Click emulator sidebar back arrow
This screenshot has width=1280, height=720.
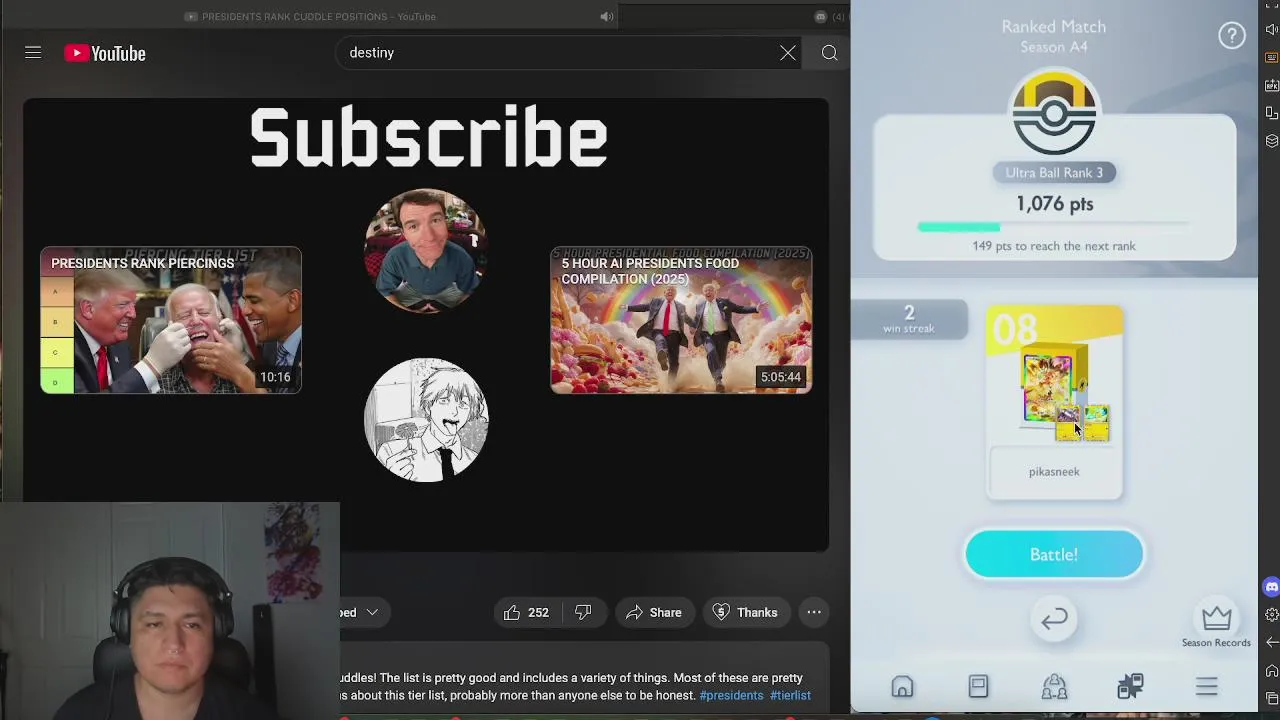pos(1271,642)
